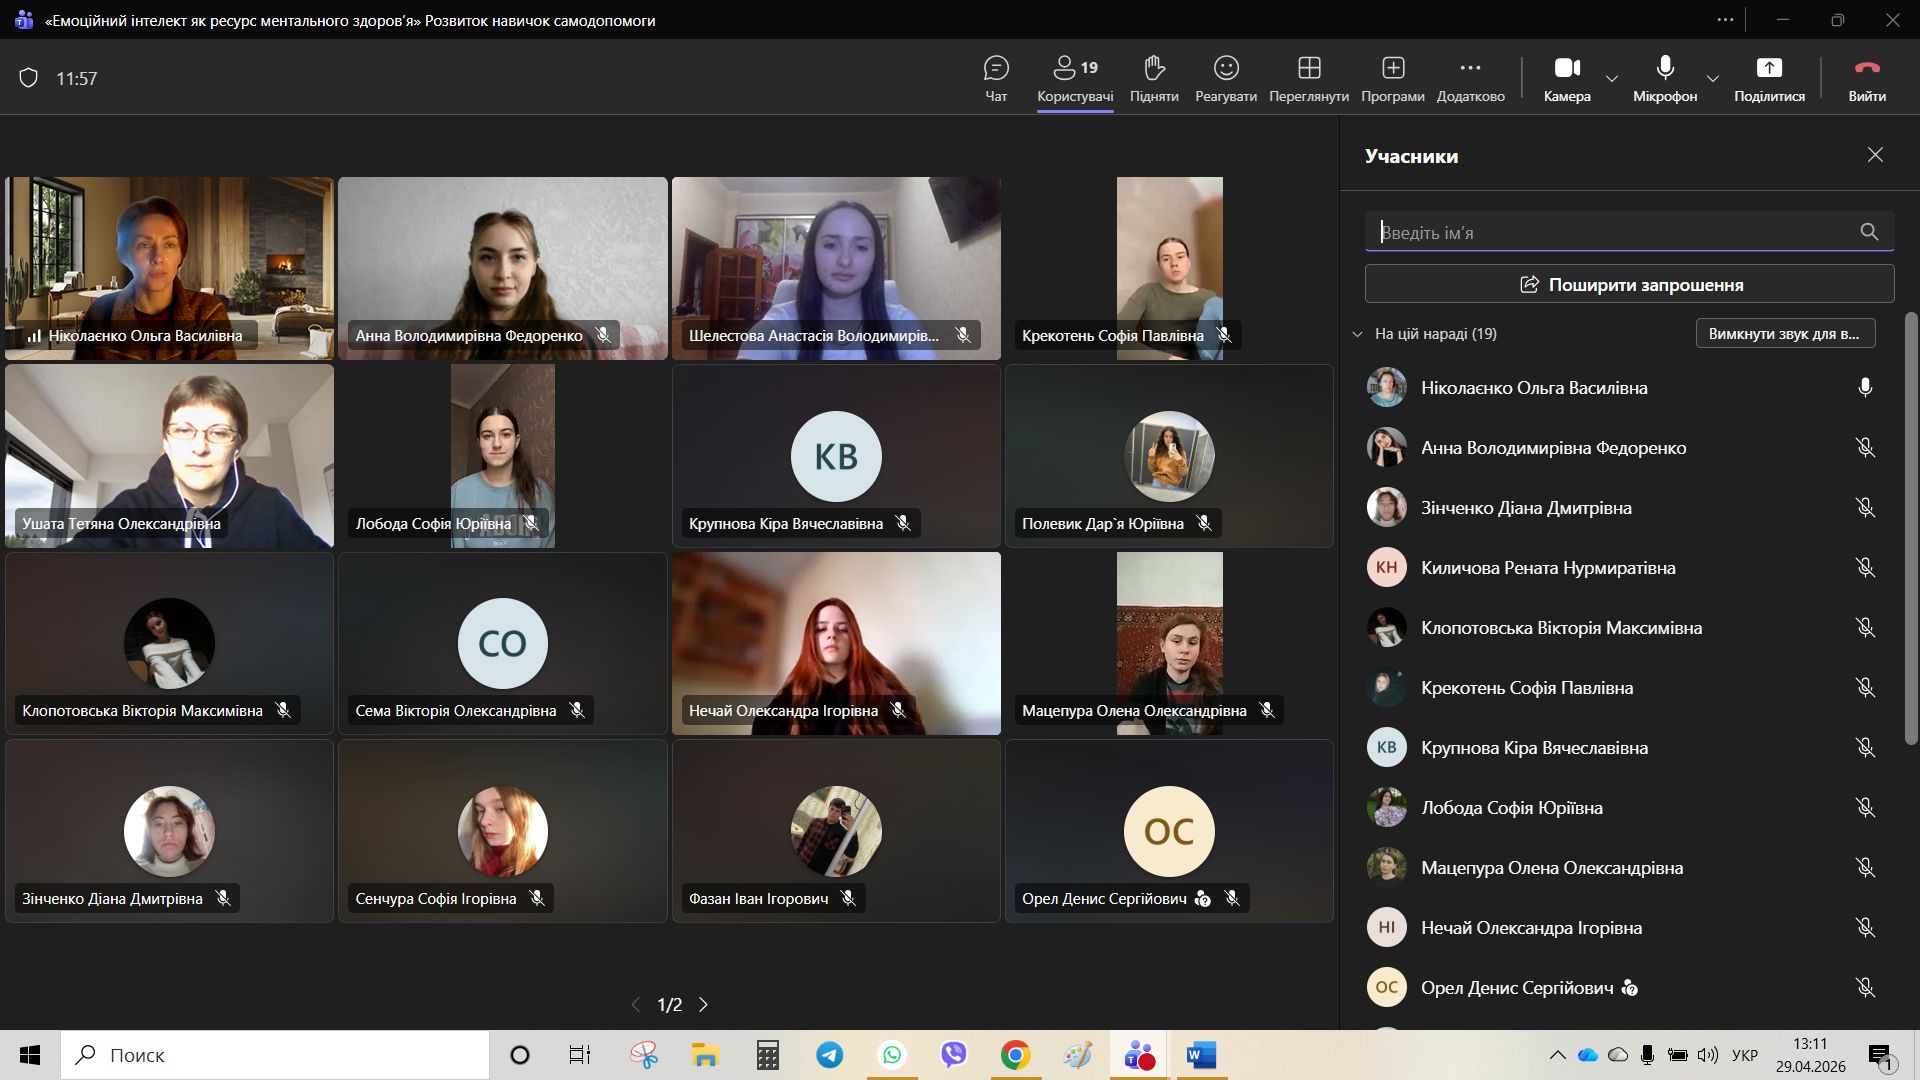Expand the microphone options dropdown arrow
1920x1080 pixels.
coord(1713,78)
